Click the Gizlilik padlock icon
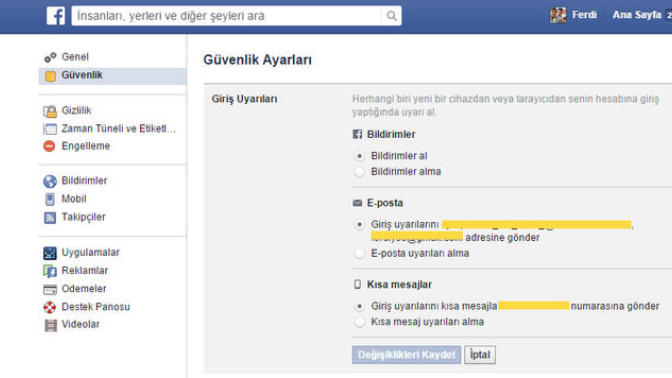Viewport: 672px width, 378px height. 50,111
